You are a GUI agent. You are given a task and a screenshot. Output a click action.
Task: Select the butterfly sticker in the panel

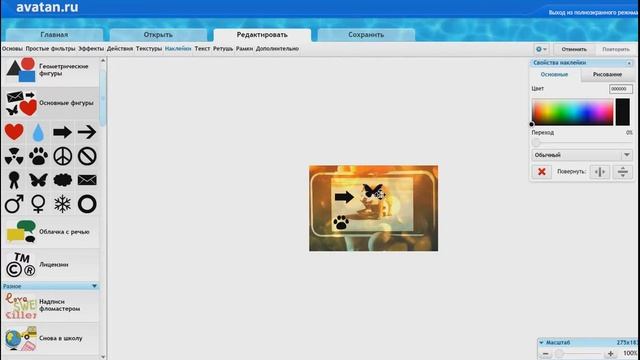[x=38, y=180]
